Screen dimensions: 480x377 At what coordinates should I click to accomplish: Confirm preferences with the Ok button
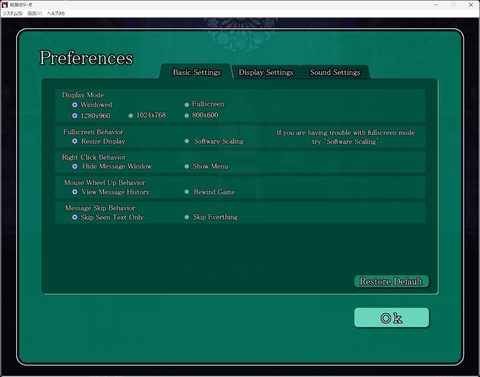pos(391,318)
